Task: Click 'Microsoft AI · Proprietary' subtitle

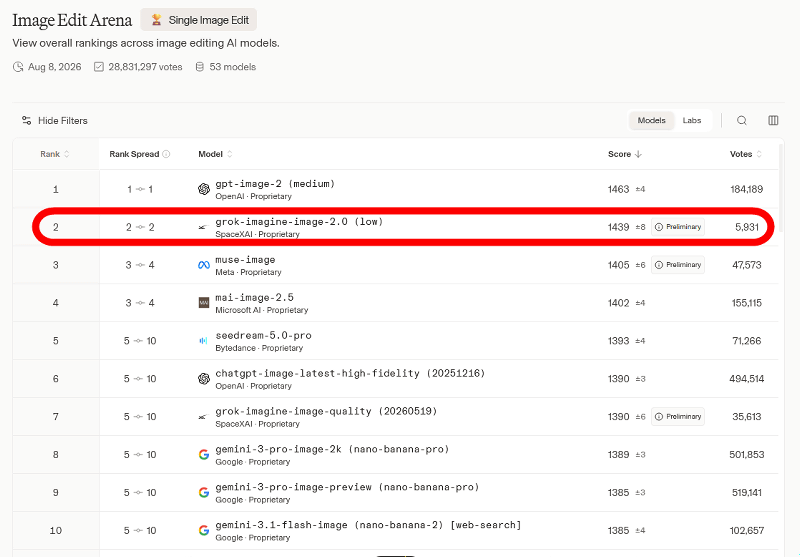Action: pyautogui.click(x=262, y=310)
